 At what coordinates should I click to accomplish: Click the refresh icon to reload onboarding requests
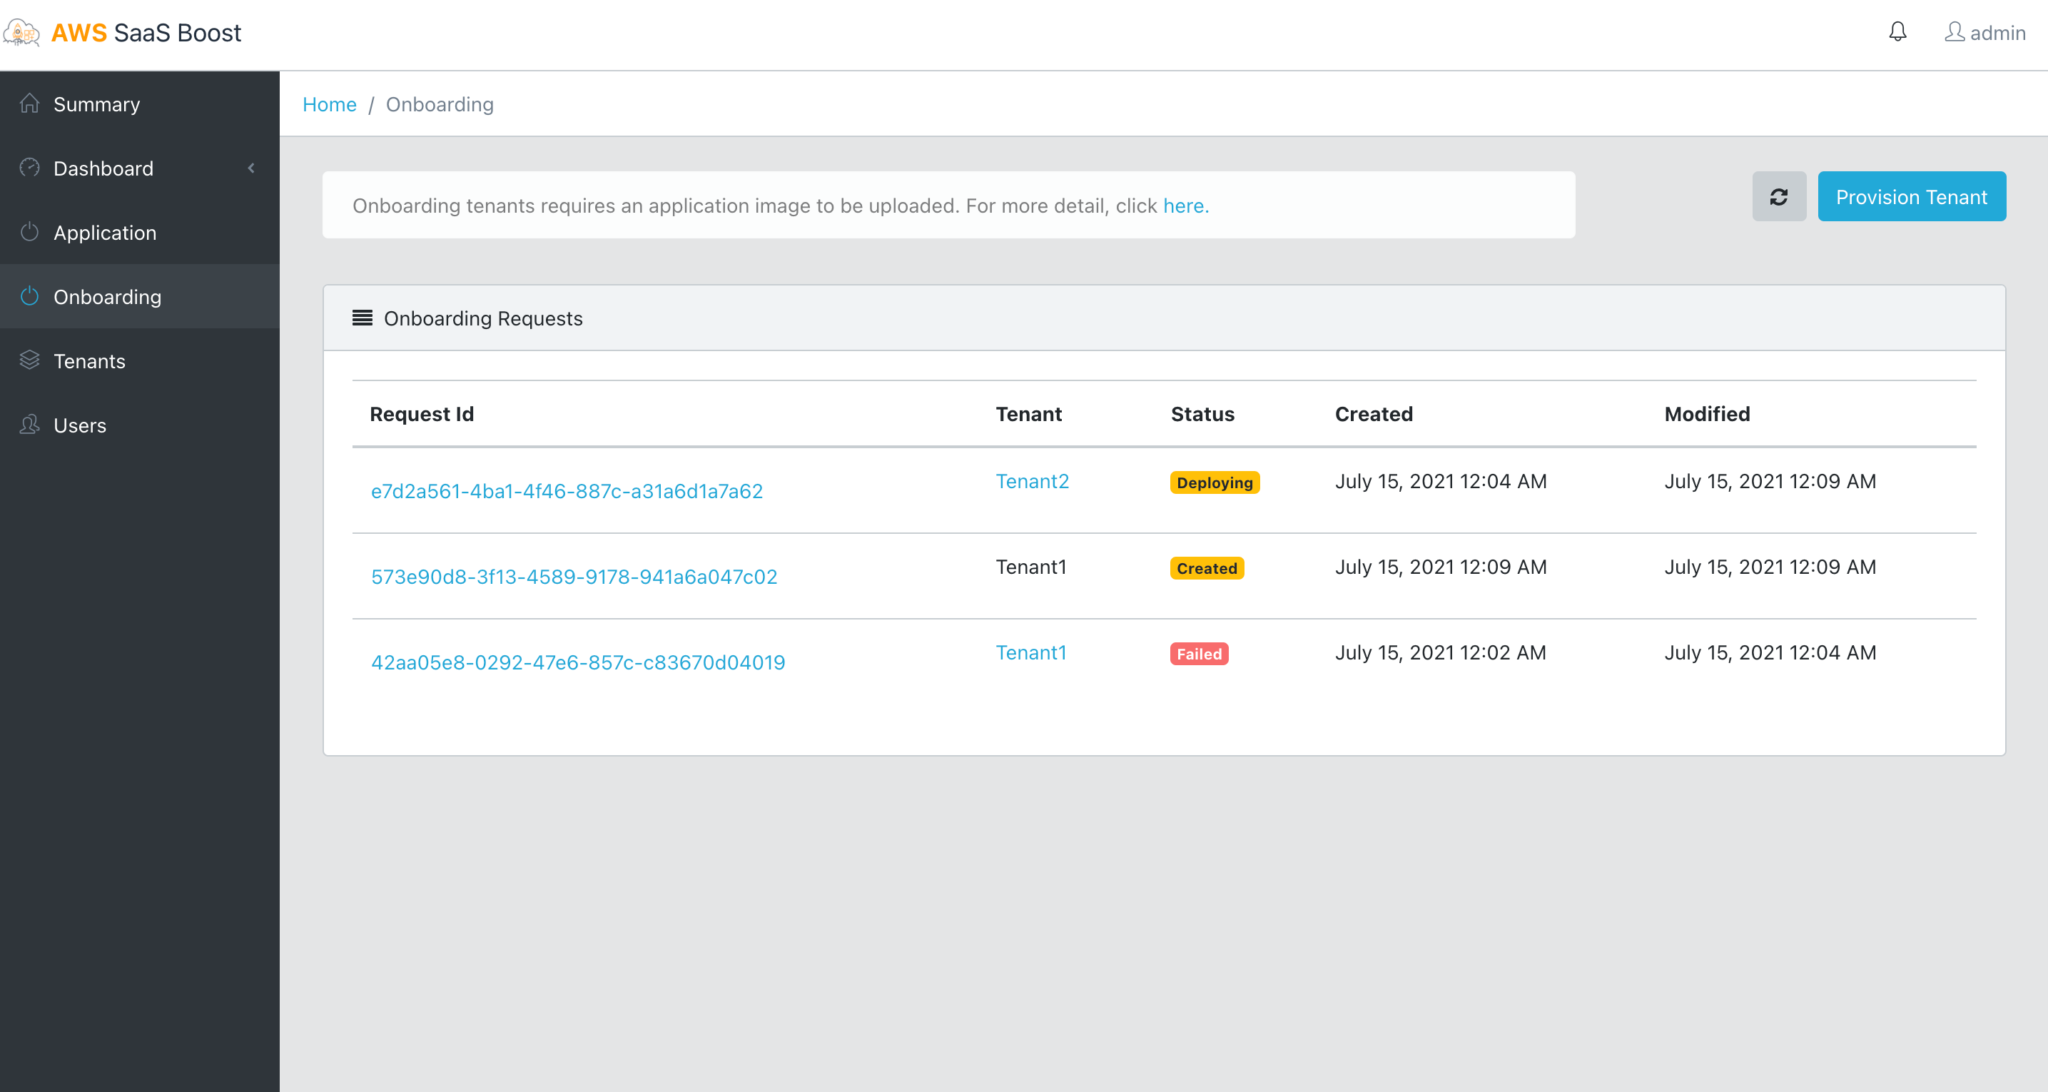click(x=1779, y=196)
